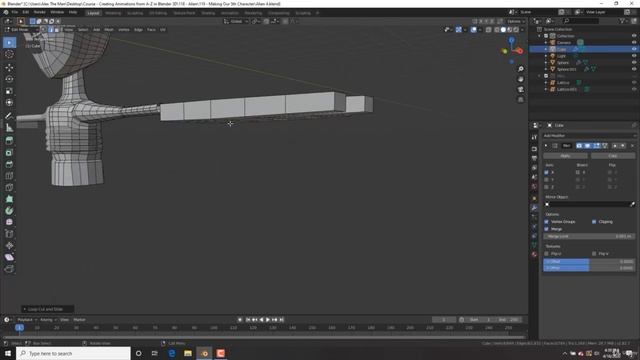The image size is (640, 360).
Task: Collapse the Mirror modifier panel
Action: pyautogui.click(x=546, y=146)
